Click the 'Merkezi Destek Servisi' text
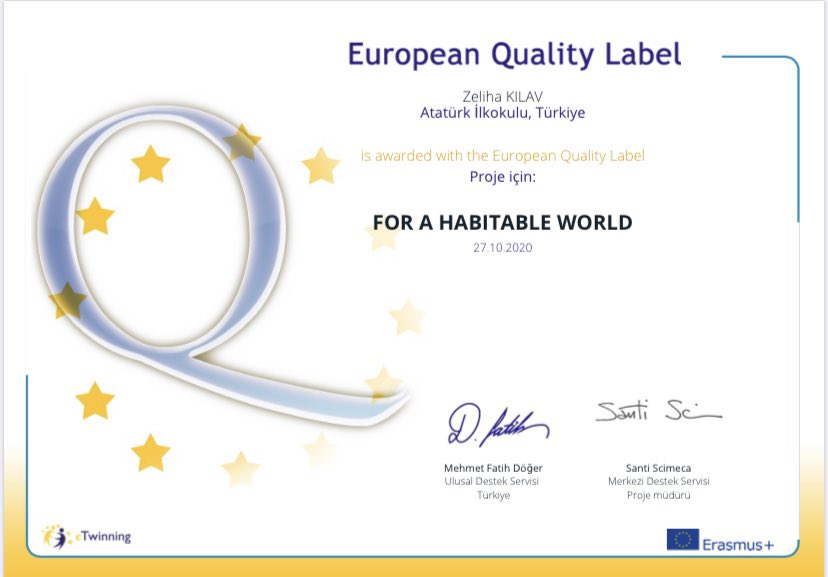Image resolution: width=828 pixels, height=577 pixels. [x=658, y=481]
